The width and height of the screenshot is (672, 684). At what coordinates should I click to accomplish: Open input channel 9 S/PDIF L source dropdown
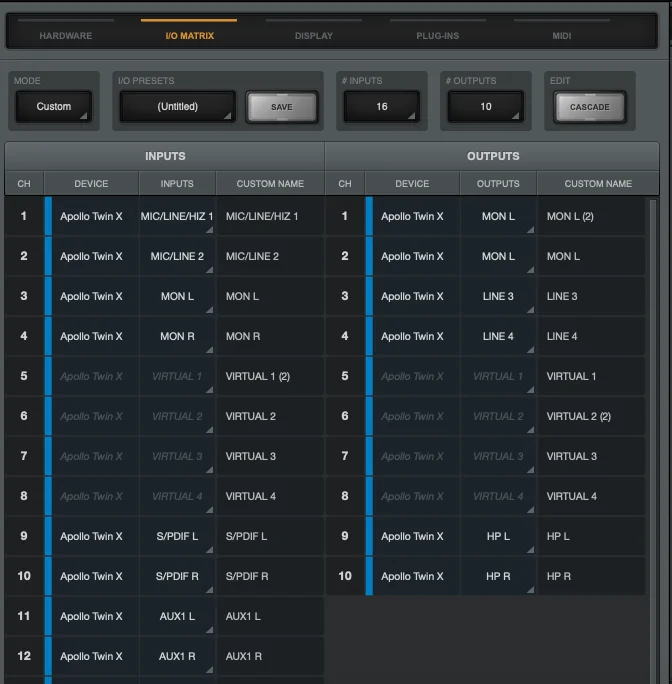pos(177,536)
